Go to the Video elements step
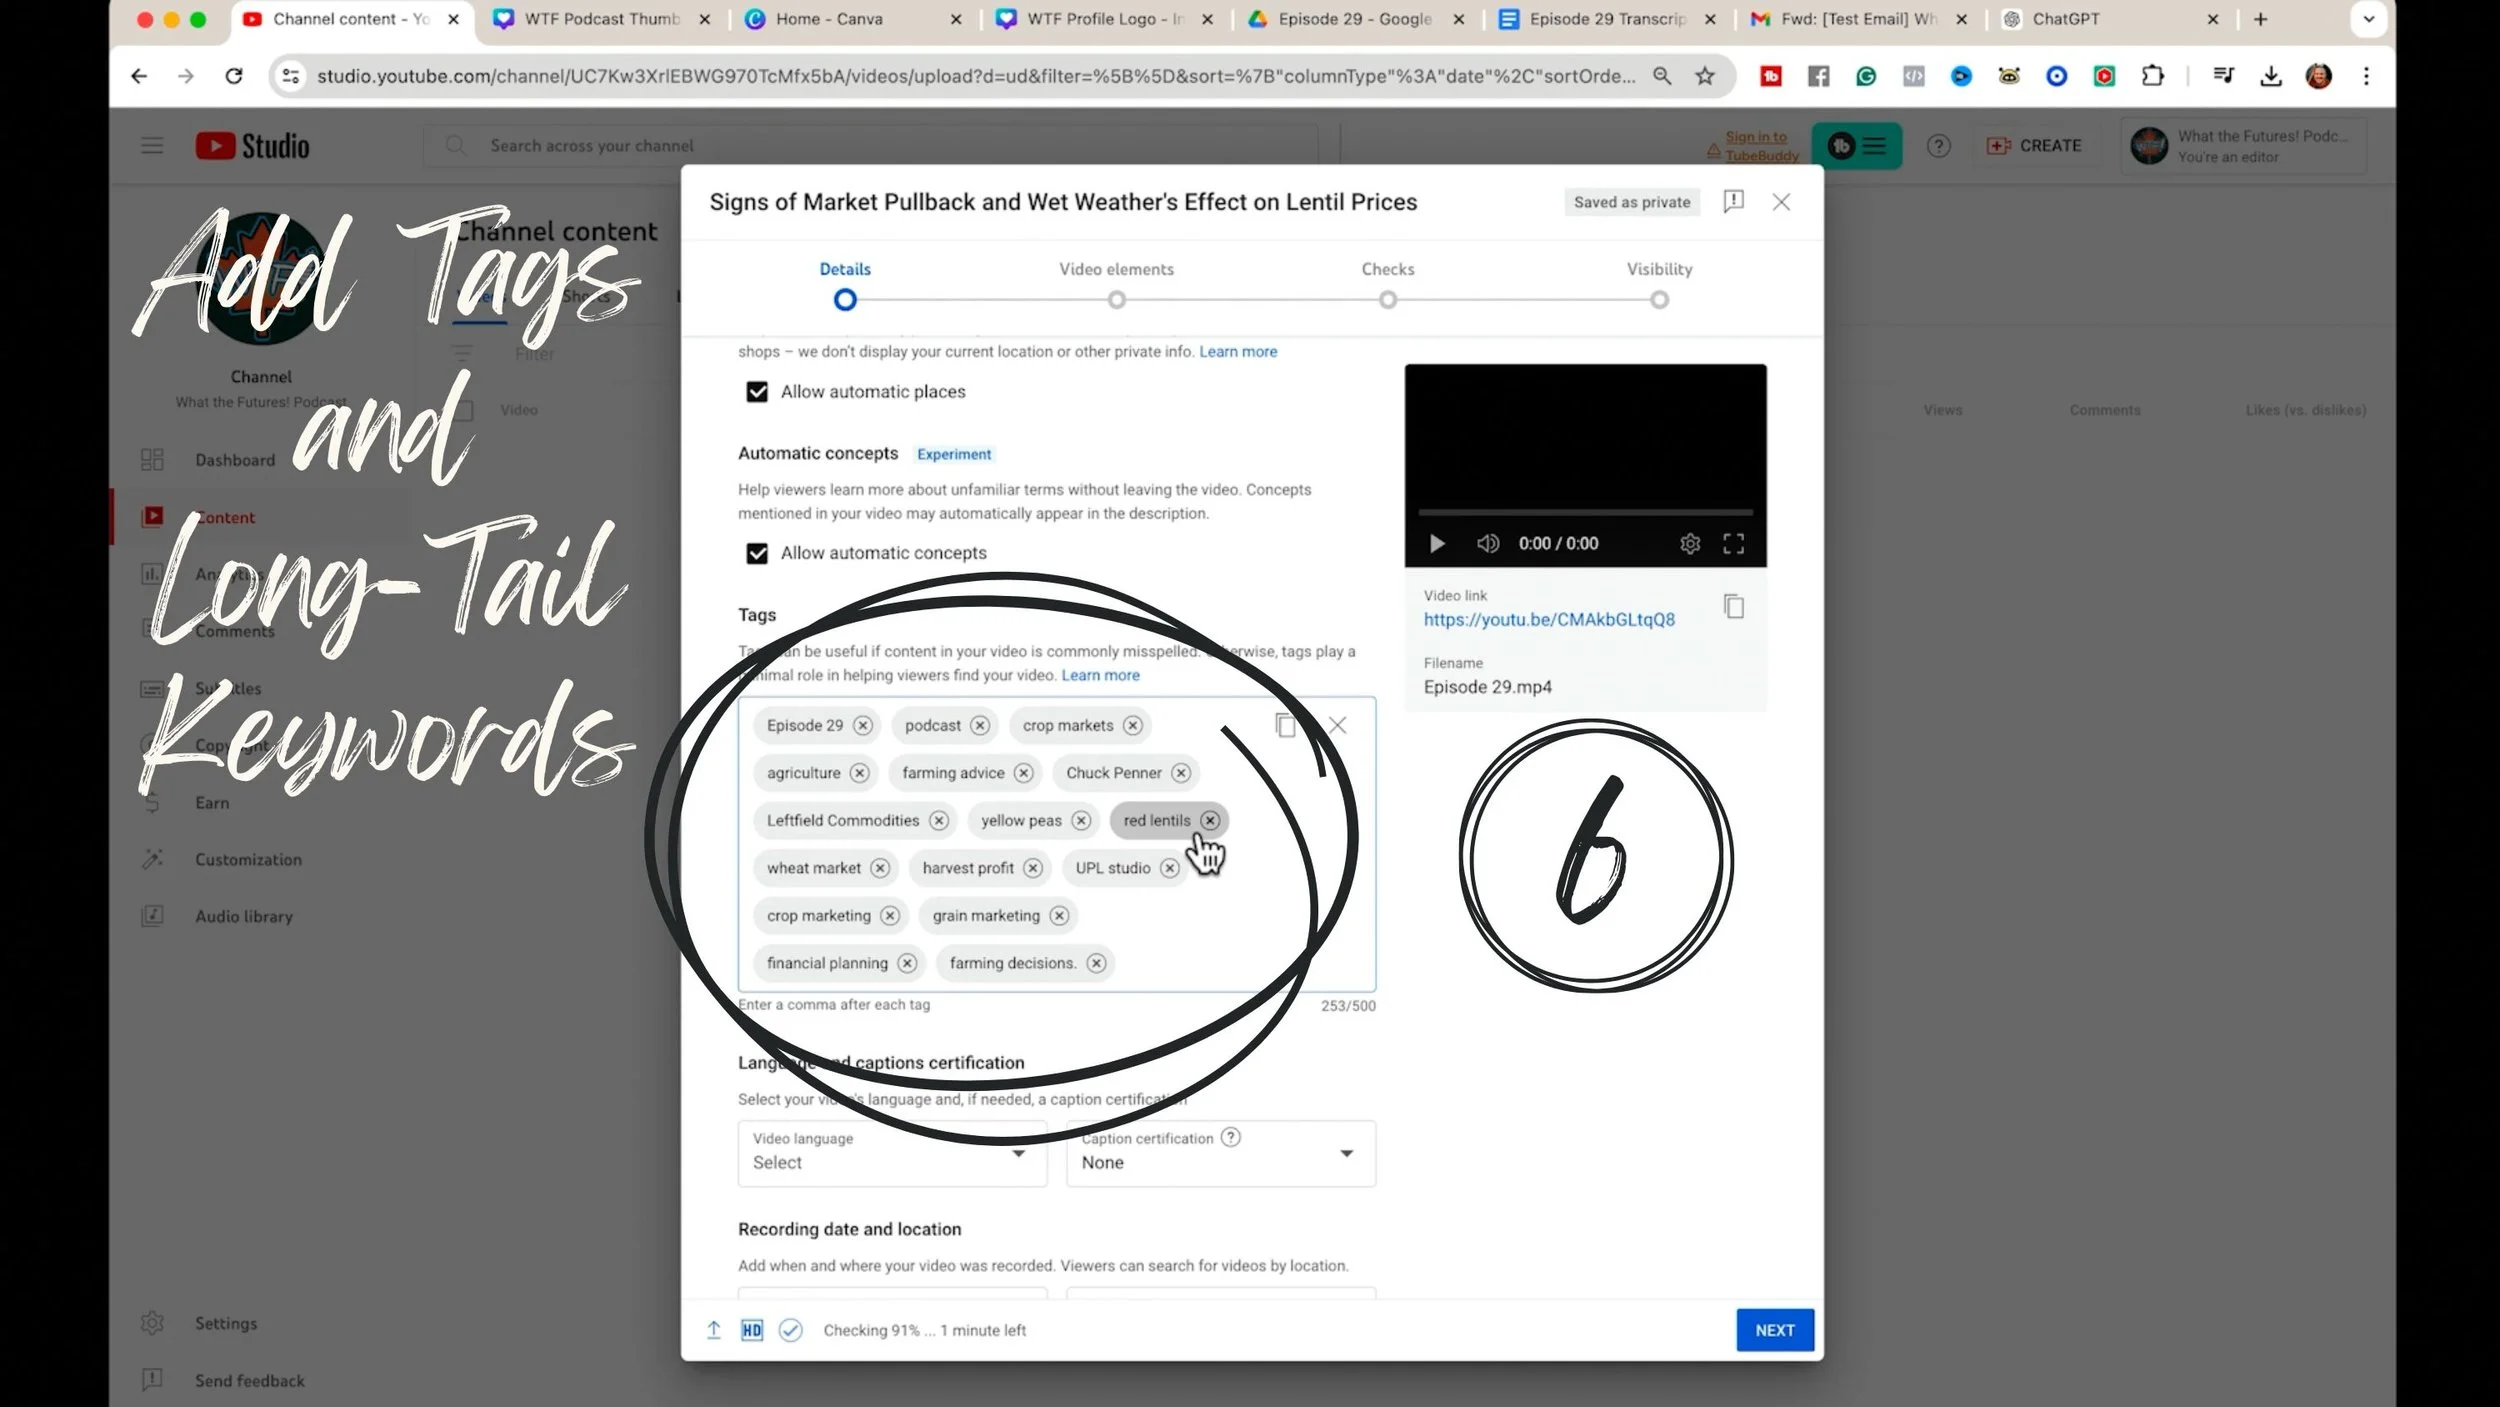 pyautogui.click(x=1116, y=284)
